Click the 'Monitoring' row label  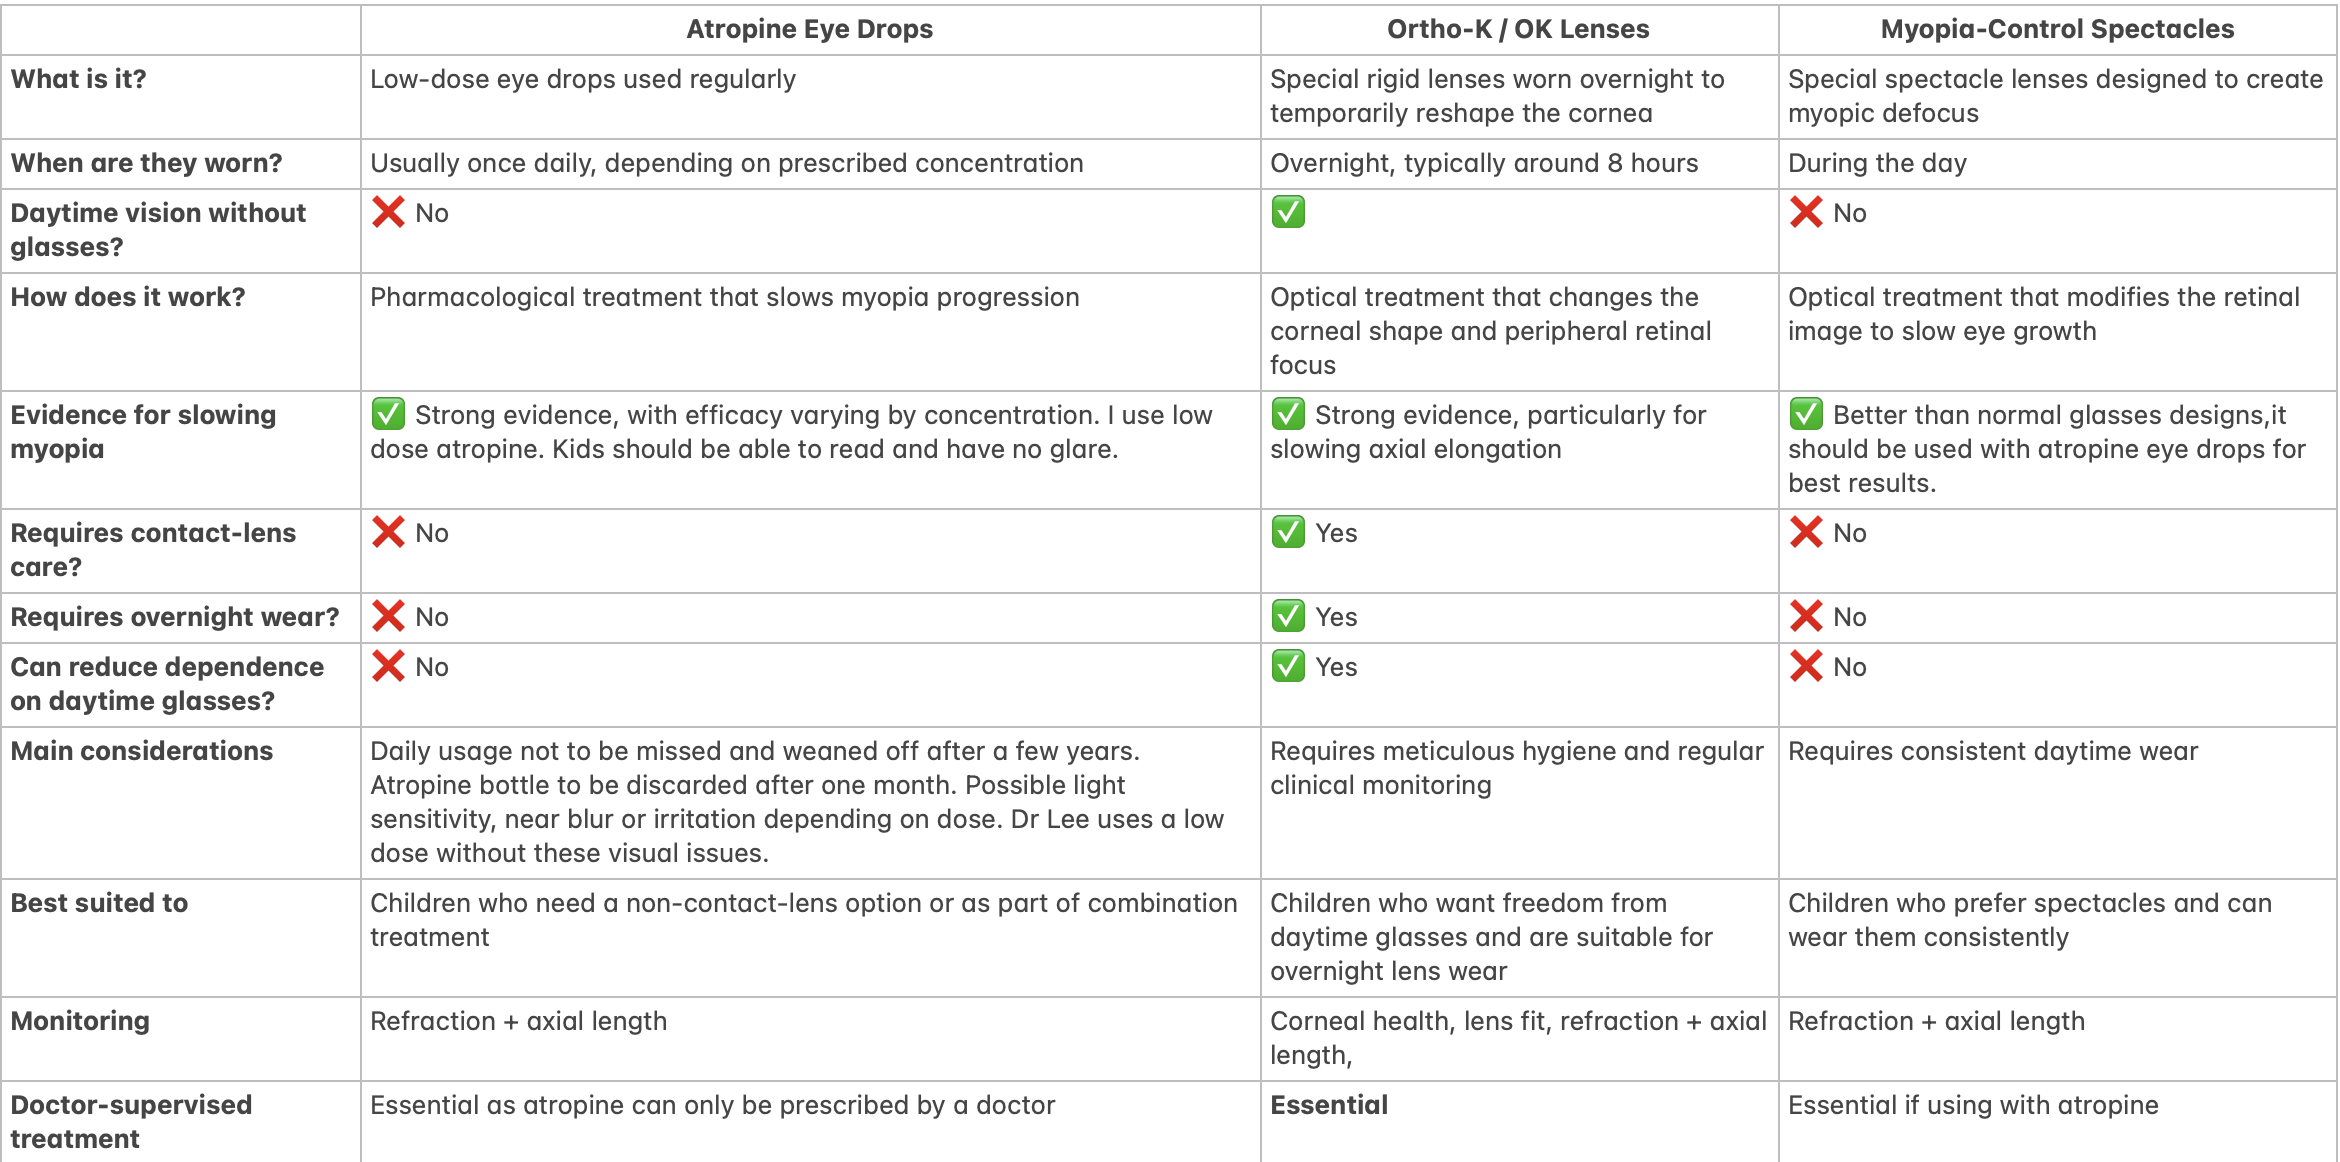(80, 1021)
